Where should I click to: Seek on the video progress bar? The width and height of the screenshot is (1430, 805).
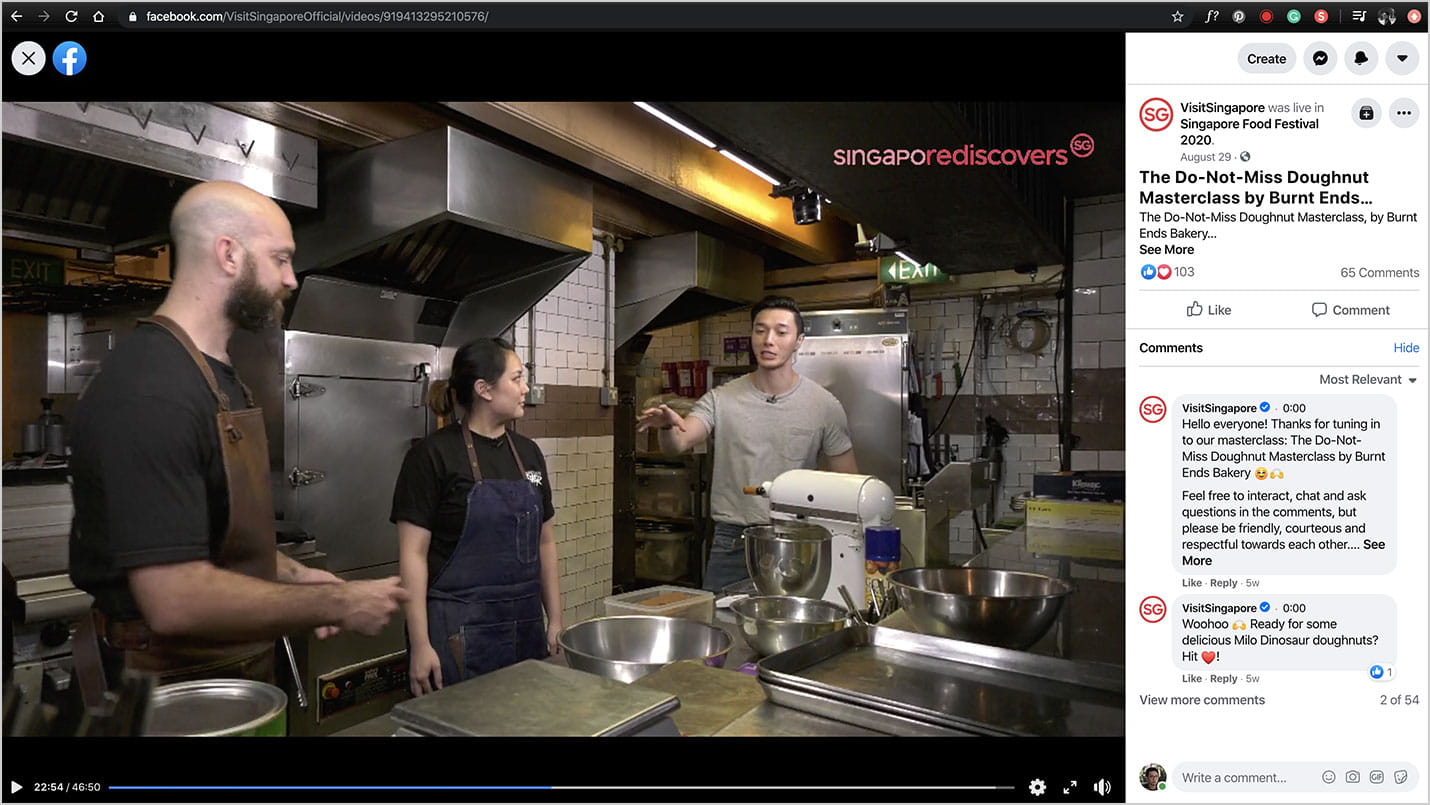[561, 787]
